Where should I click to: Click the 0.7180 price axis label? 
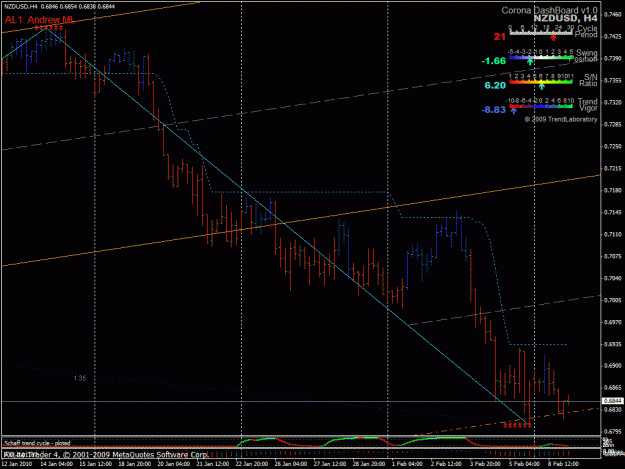pyautogui.click(x=613, y=190)
